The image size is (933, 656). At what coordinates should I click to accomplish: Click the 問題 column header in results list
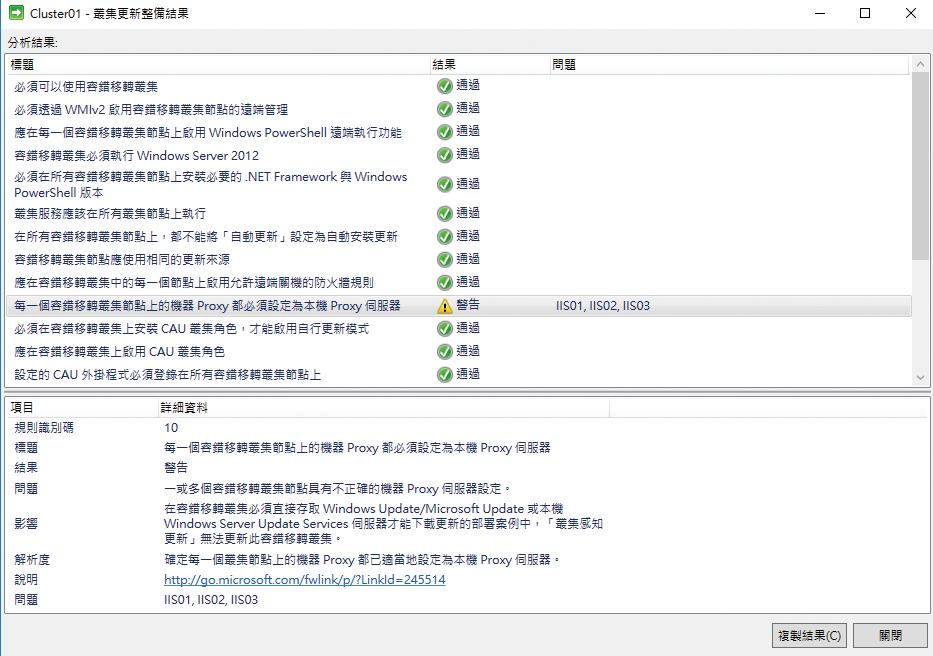[x=730, y=64]
